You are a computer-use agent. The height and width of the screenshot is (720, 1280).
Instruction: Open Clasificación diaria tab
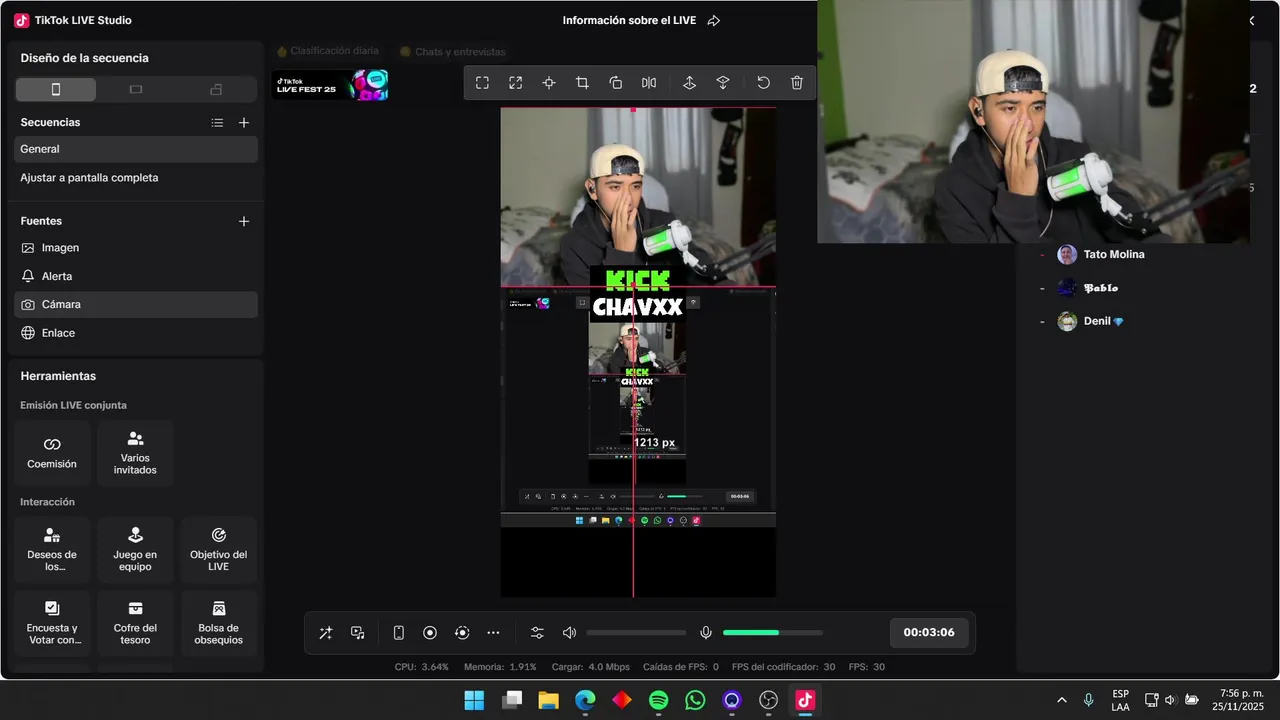pos(328,51)
